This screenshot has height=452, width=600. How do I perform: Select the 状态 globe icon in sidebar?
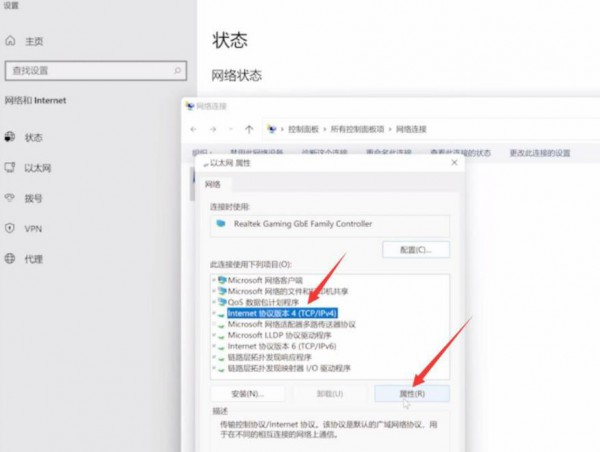10,137
